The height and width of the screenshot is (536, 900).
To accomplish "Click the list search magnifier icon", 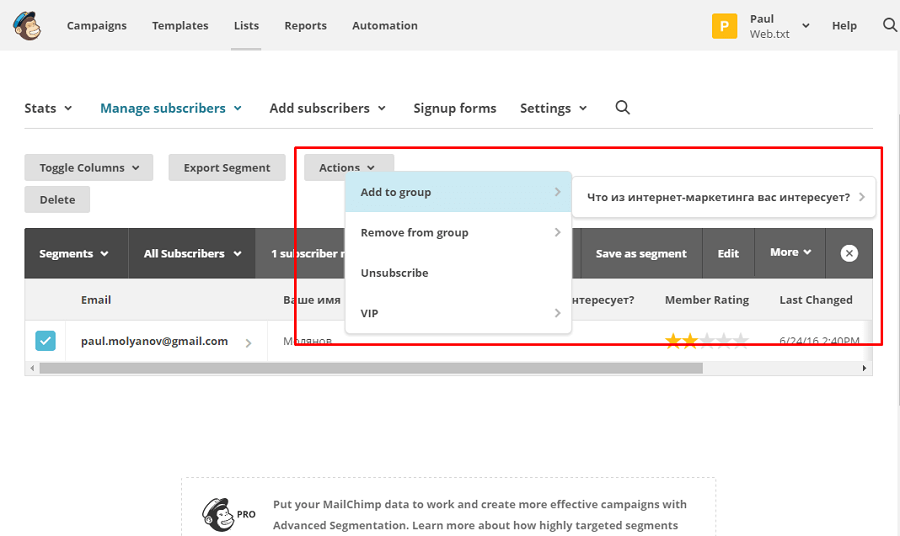I will (x=622, y=108).
